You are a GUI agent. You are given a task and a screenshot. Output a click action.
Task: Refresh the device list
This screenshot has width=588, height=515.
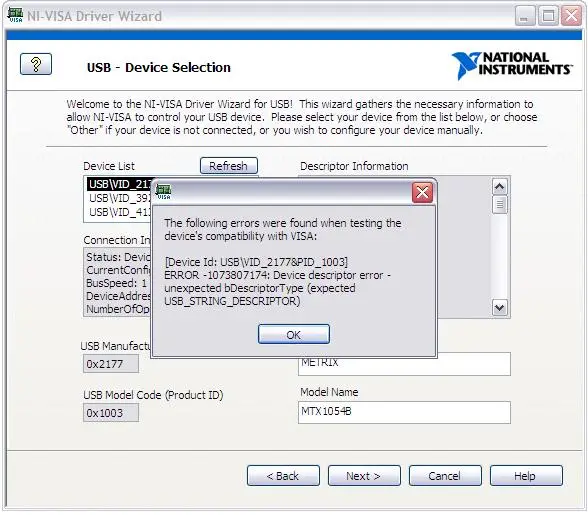click(x=228, y=165)
